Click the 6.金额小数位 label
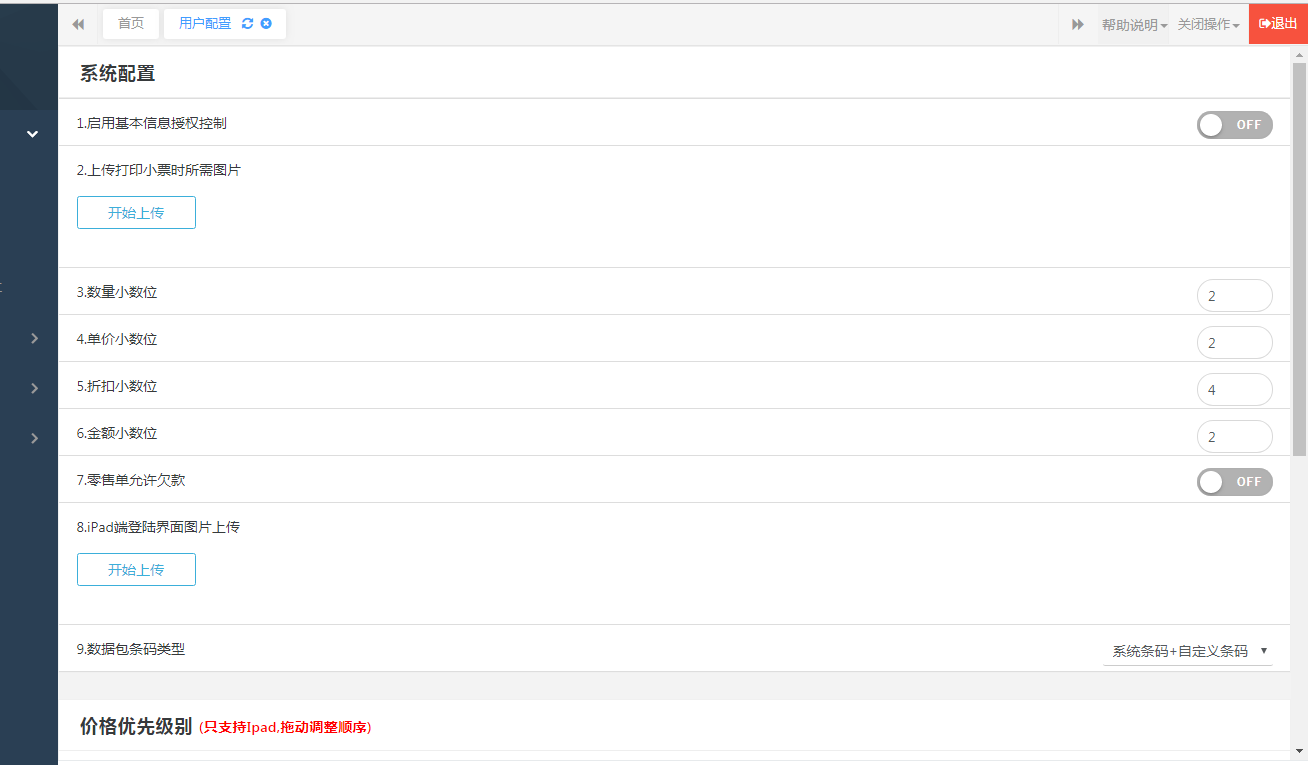This screenshot has width=1308, height=765. [117, 433]
